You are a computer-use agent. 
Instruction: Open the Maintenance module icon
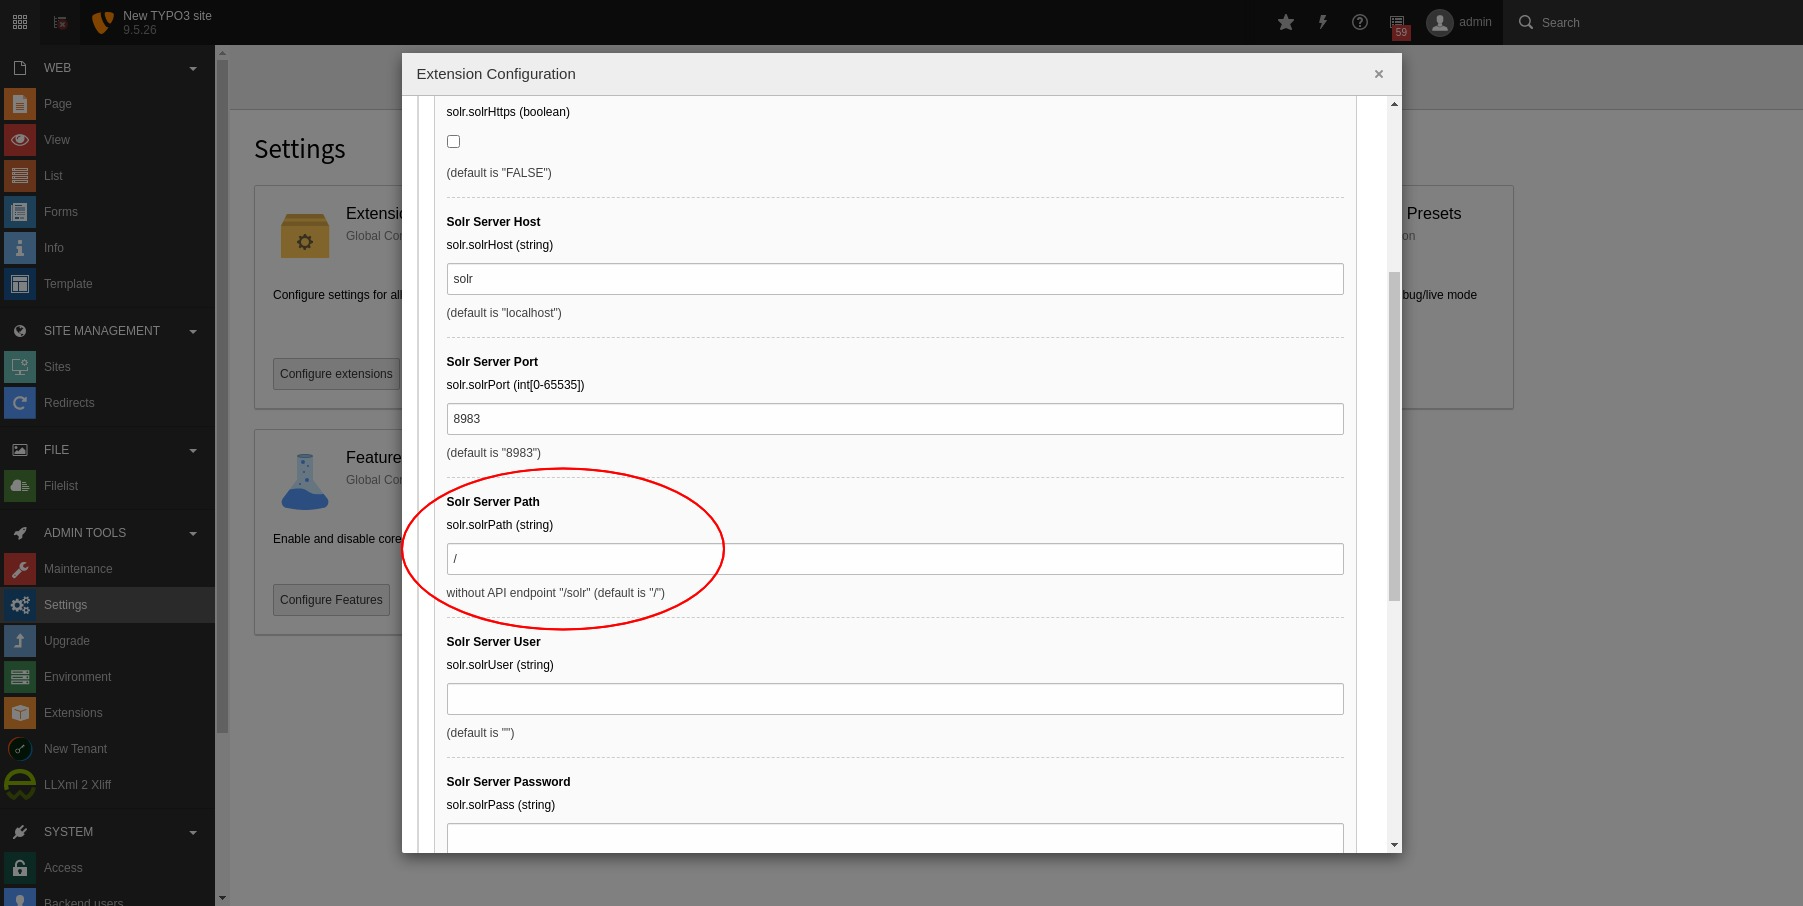[x=20, y=569]
